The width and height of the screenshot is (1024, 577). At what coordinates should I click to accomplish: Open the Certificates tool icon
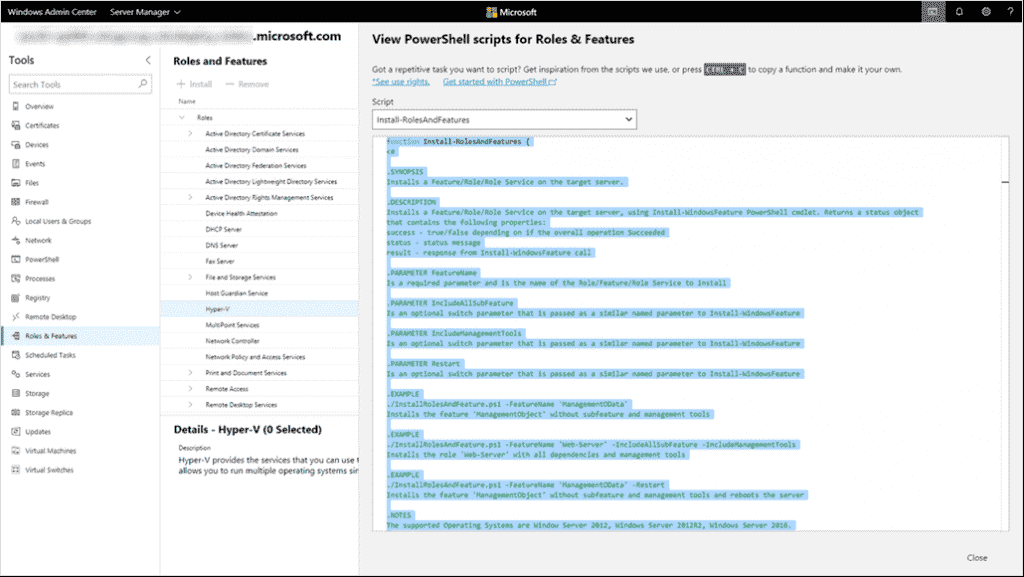coord(16,125)
